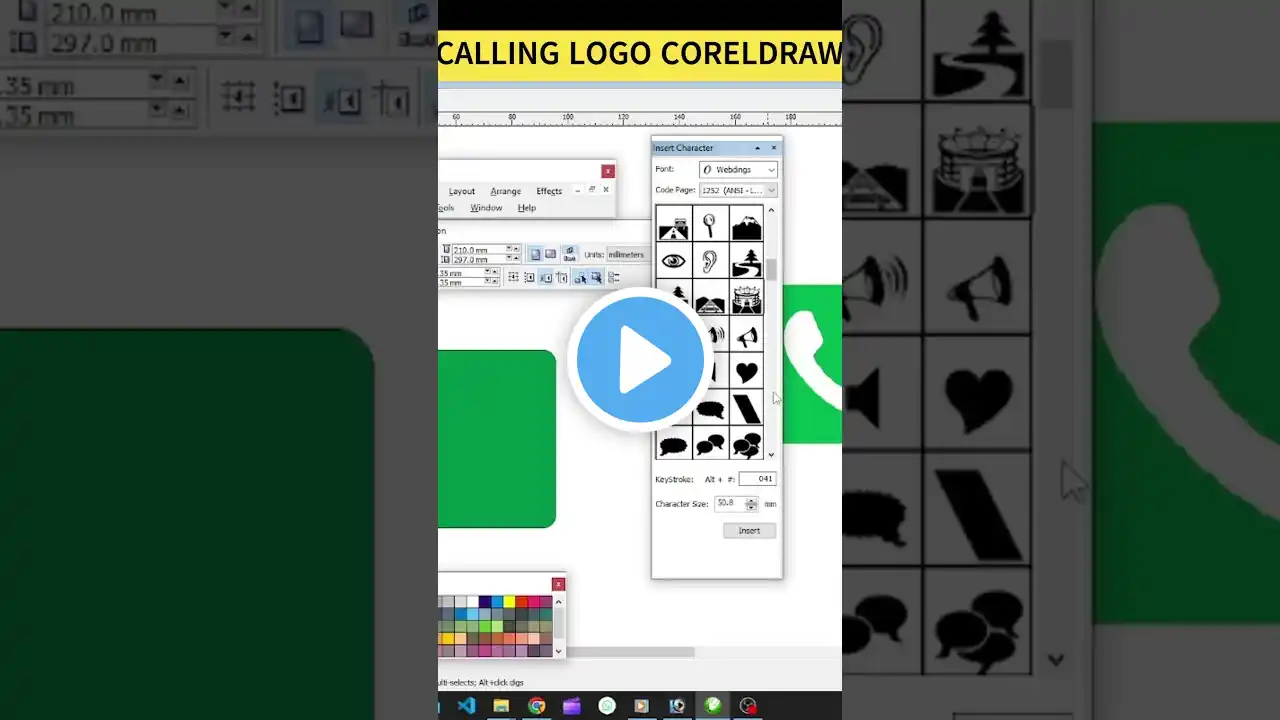Pick the dark navy swatch in the palette

[x=484, y=601]
